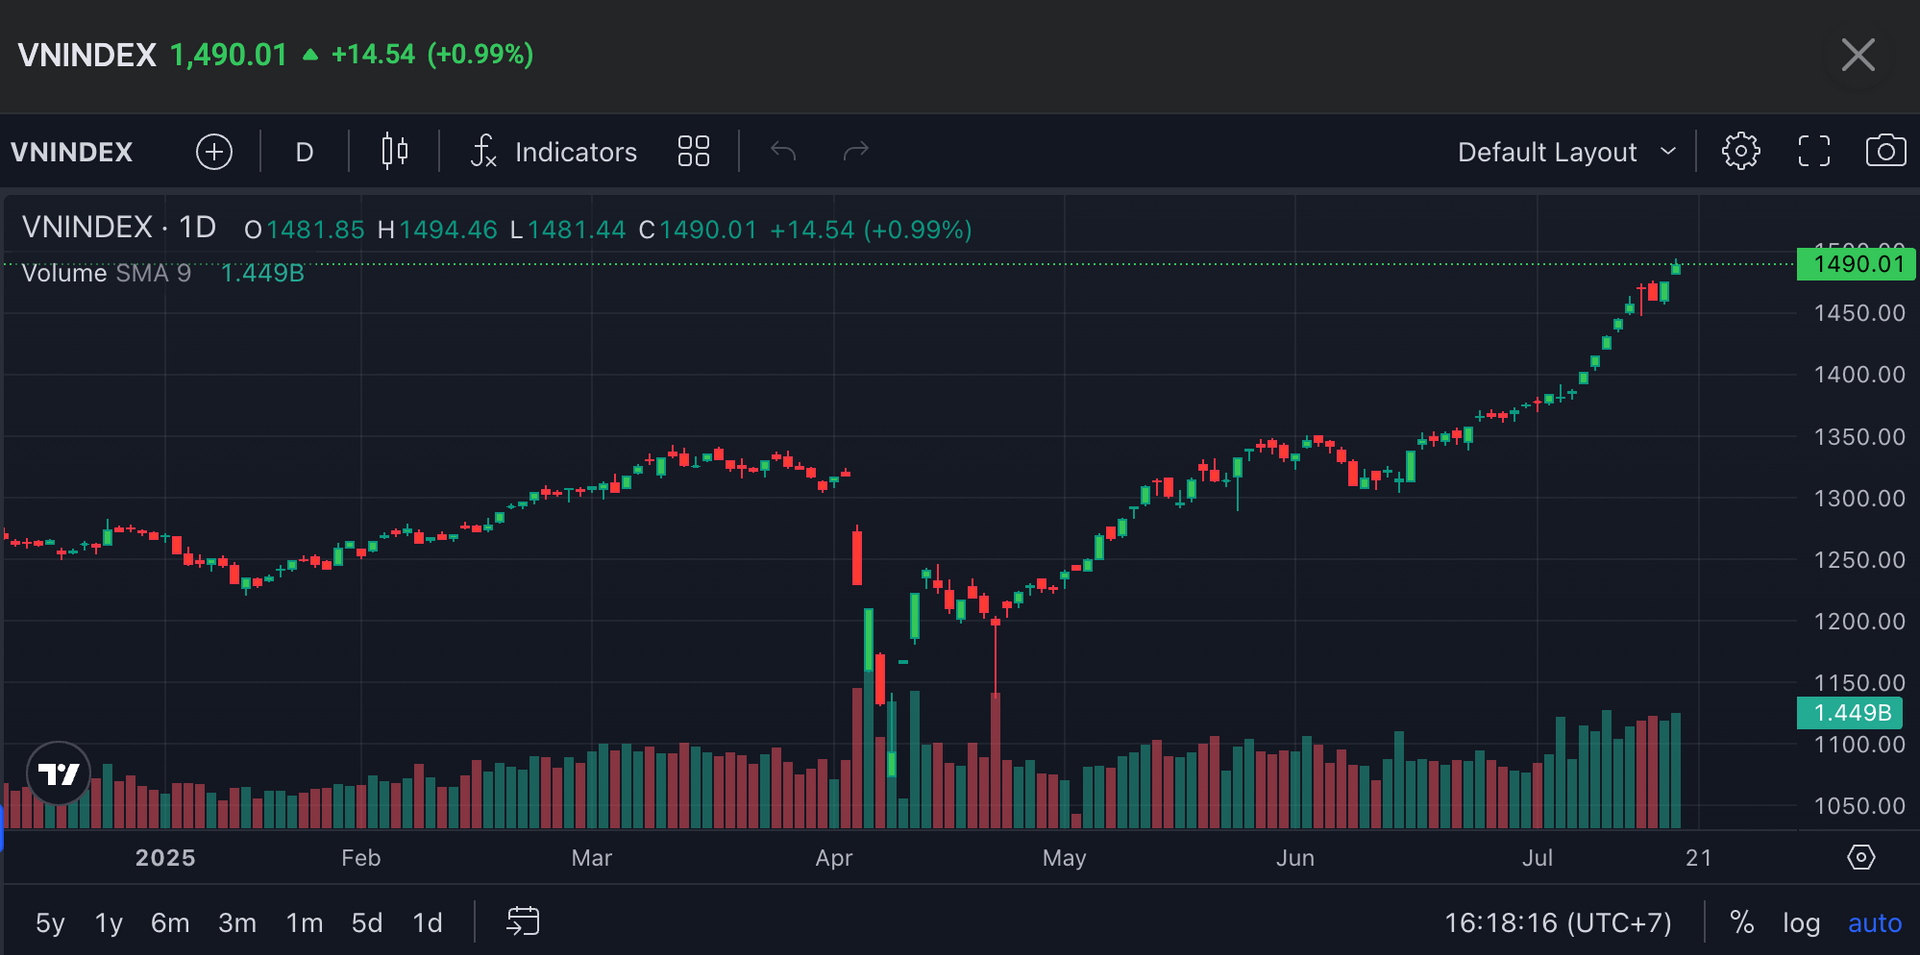This screenshot has height=955, width=1920.
Task: Open the go-to-date calendar icon
Action: coord(523,921)
